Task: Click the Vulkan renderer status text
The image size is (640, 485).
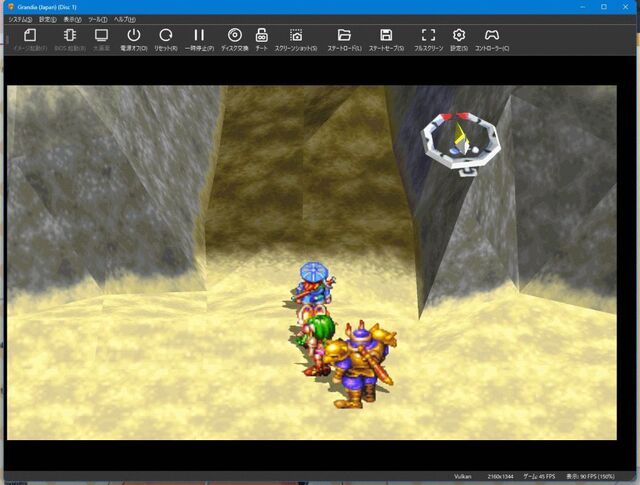Action: pos(462,476)
